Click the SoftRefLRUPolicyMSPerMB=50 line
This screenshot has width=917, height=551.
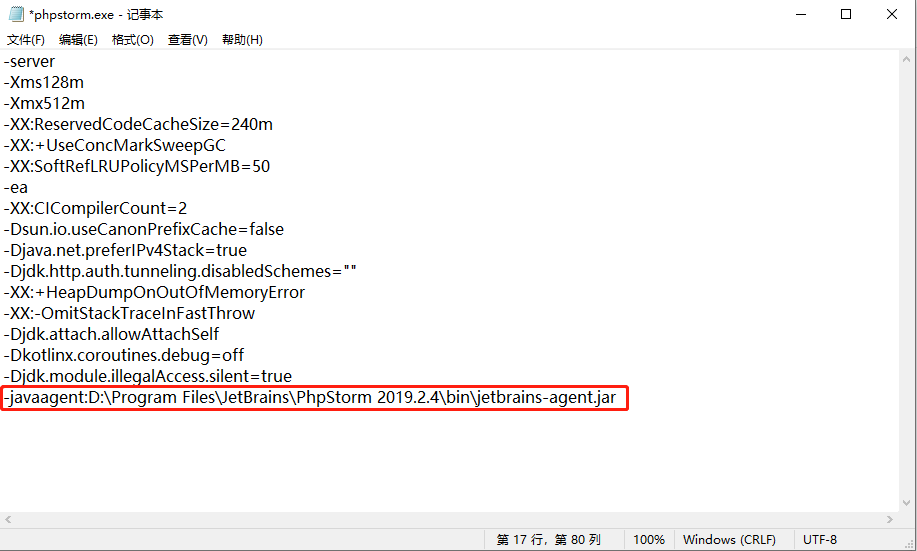(137, 167)
